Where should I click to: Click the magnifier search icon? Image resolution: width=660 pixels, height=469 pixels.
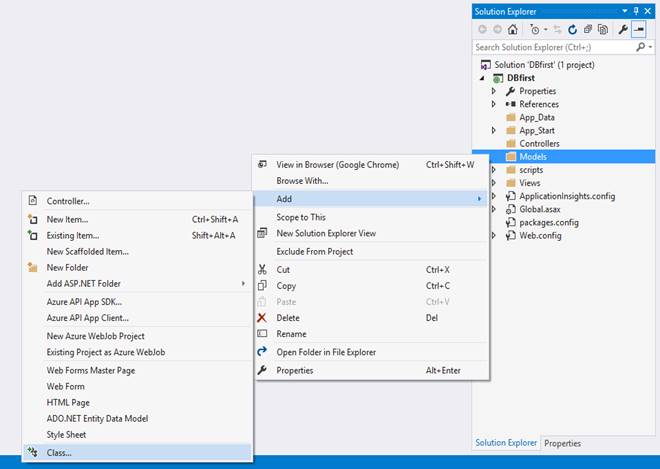coord(641,47)
